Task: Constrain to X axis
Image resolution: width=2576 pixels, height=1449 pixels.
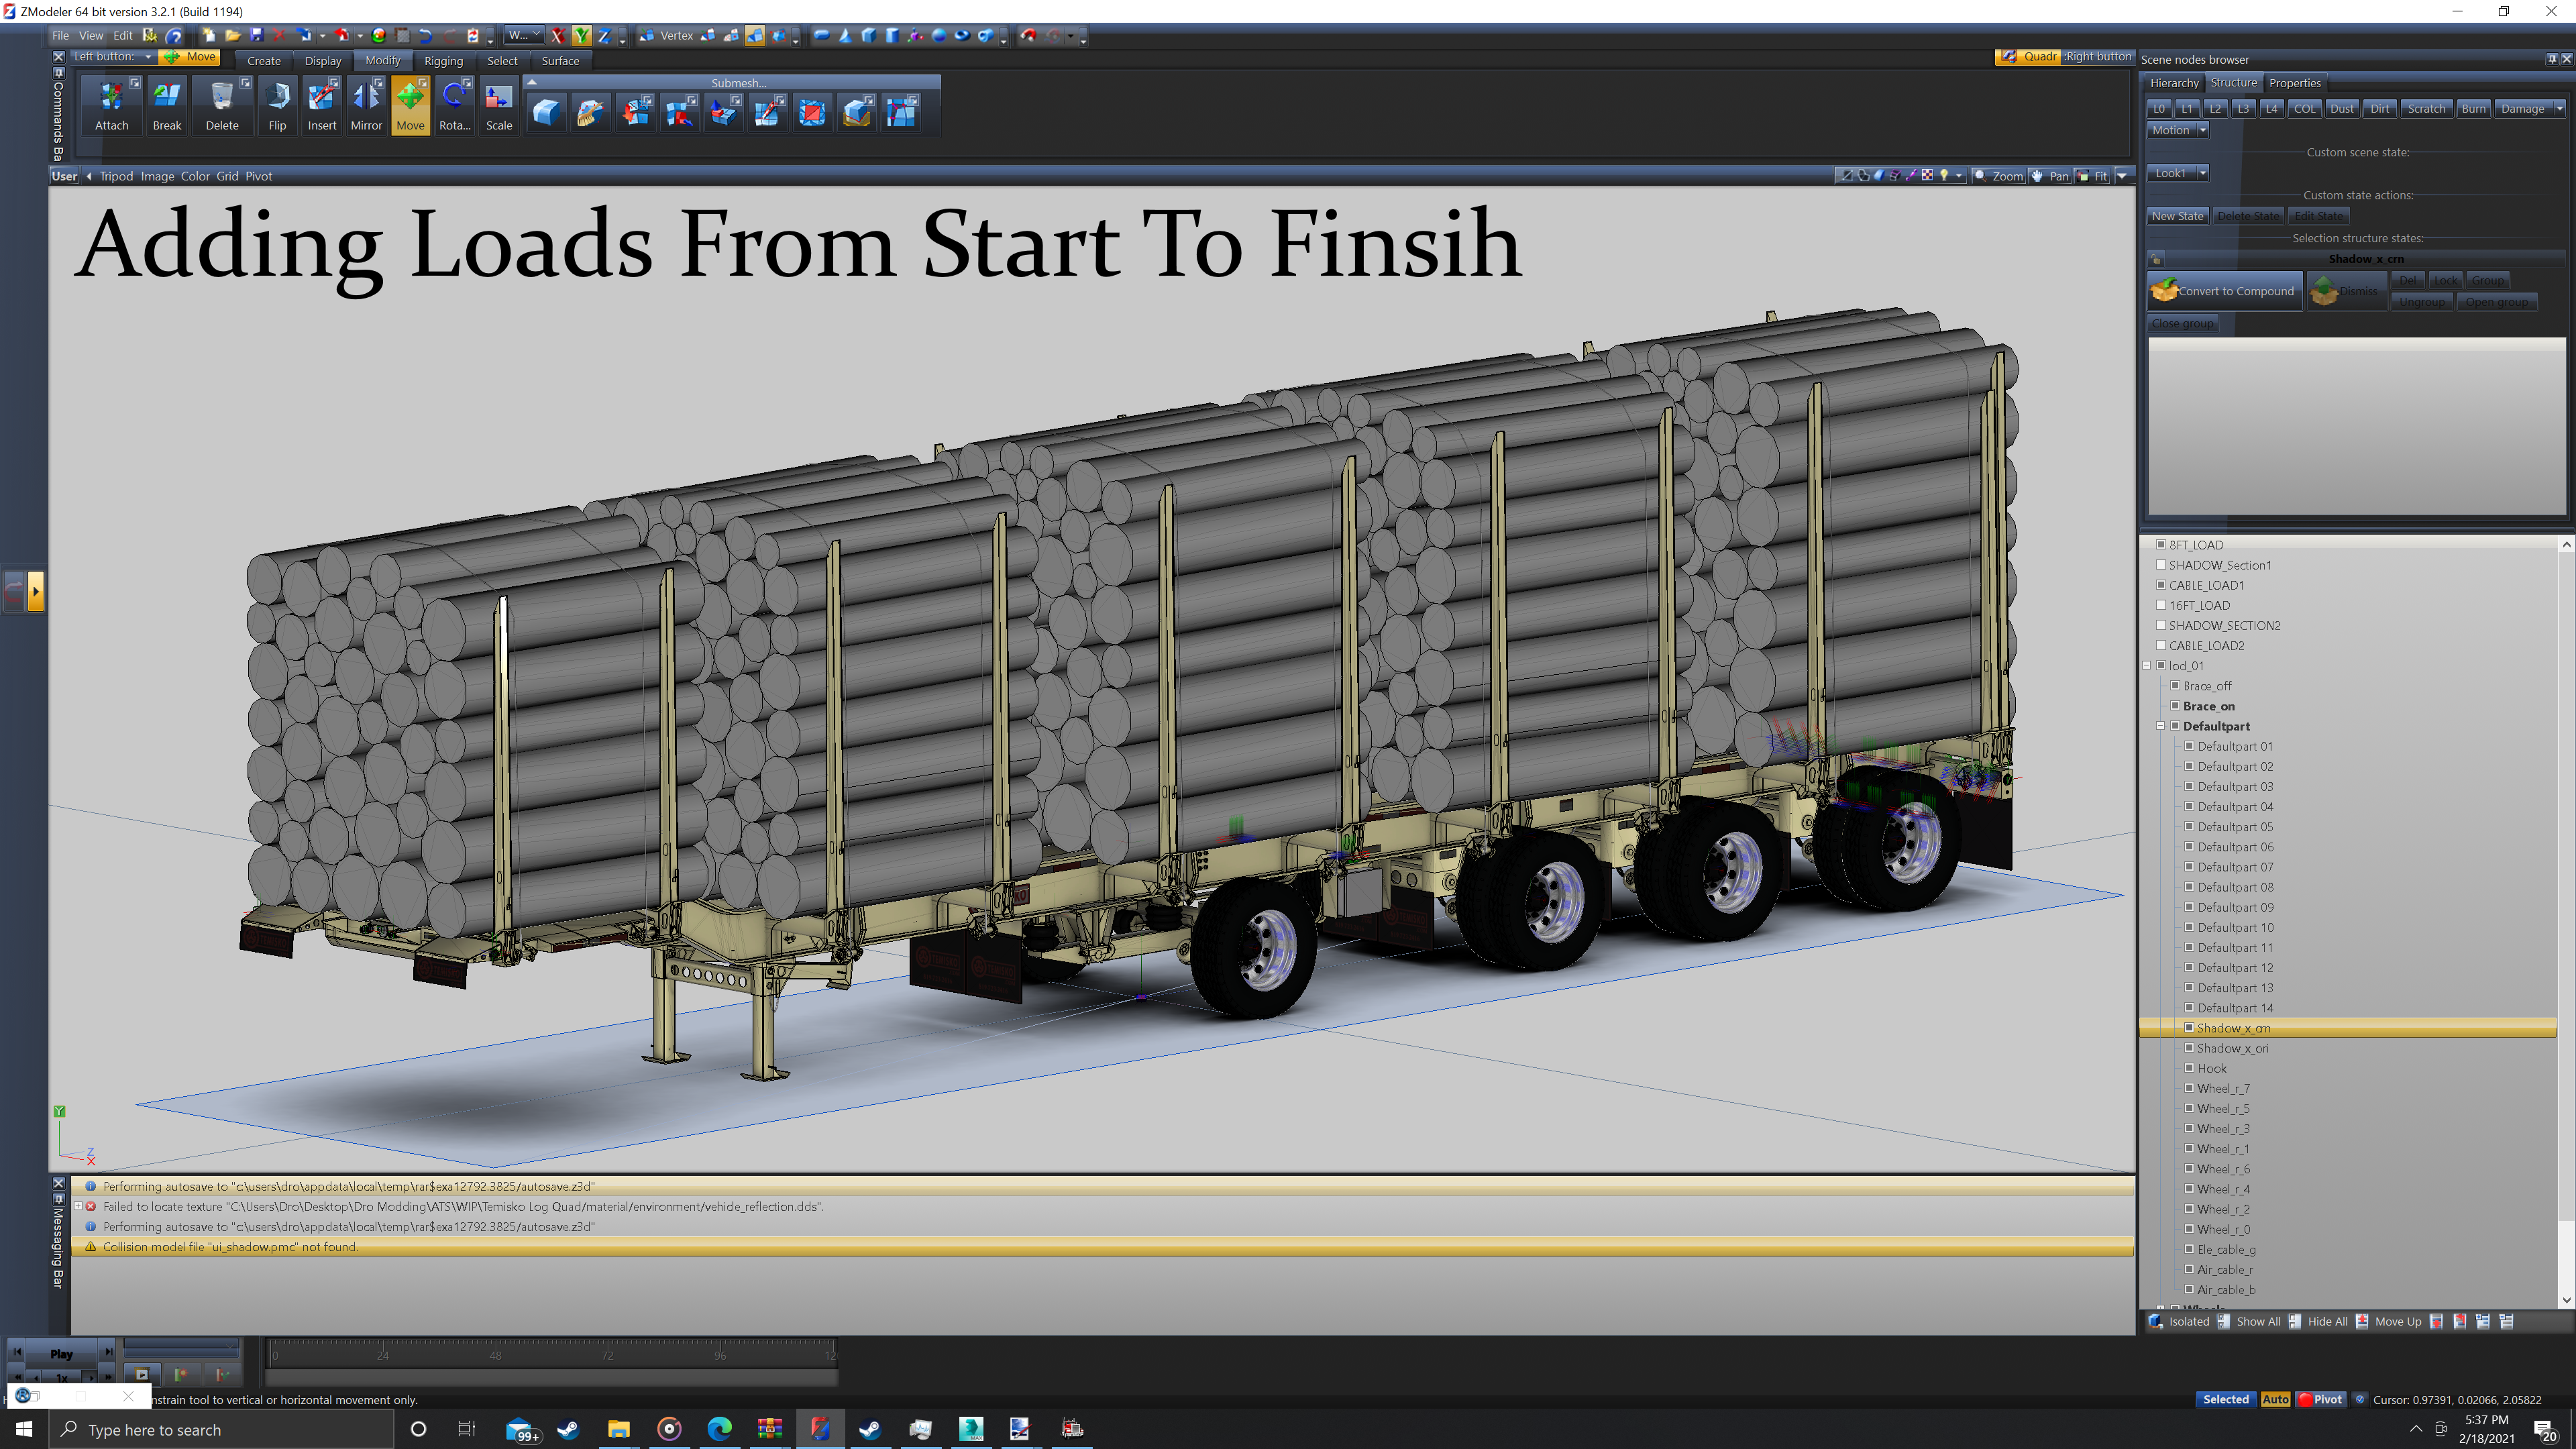Action: [x=558, y=35]
